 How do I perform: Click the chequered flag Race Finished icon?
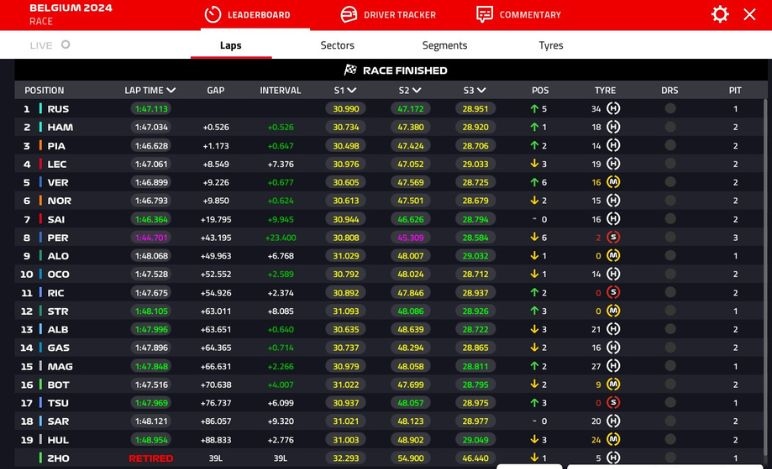(350, 70)
